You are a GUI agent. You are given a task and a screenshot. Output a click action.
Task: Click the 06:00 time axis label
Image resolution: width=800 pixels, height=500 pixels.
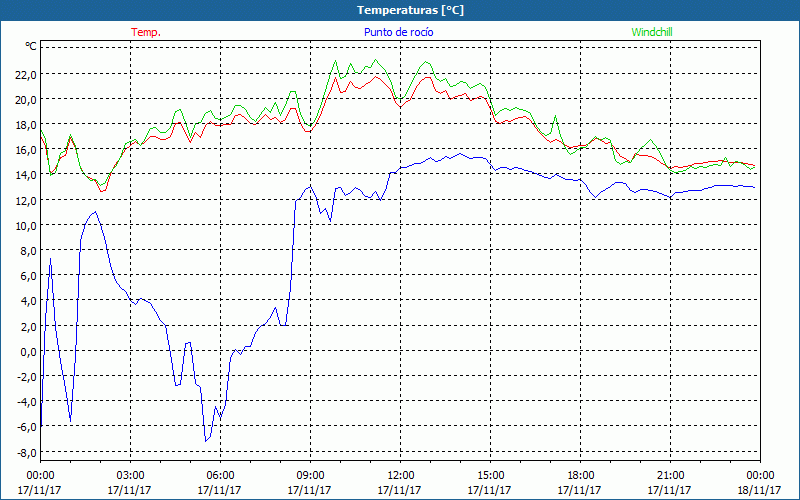220,475
